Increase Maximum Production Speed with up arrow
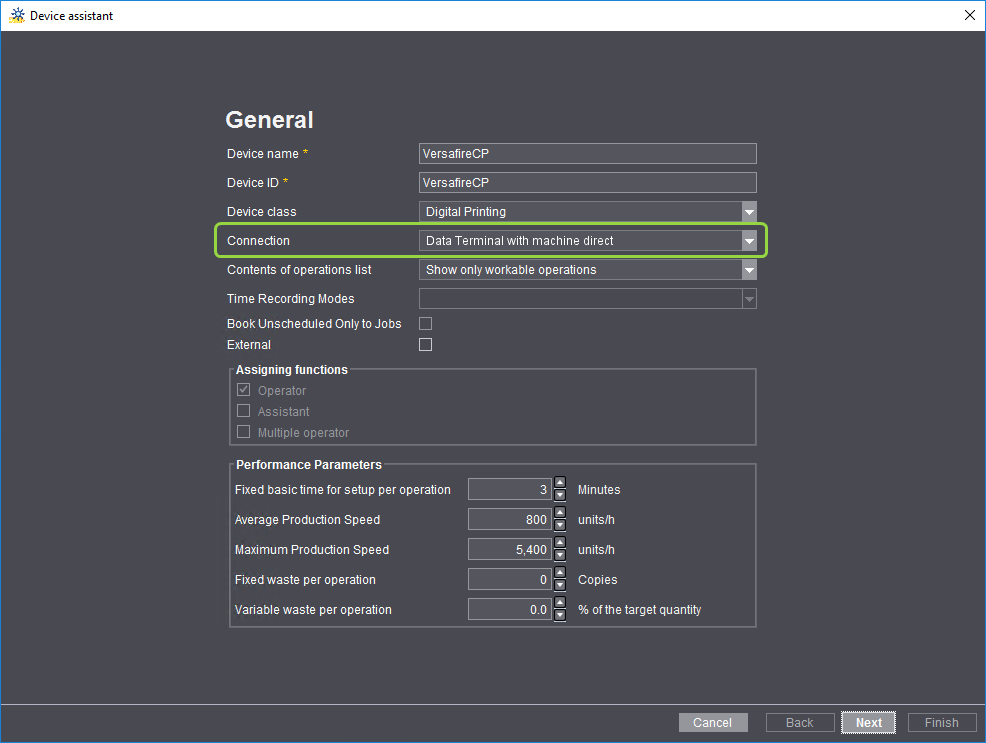This screenshot has width=986, height=743. pyautogui.click(x=560, y=544)
